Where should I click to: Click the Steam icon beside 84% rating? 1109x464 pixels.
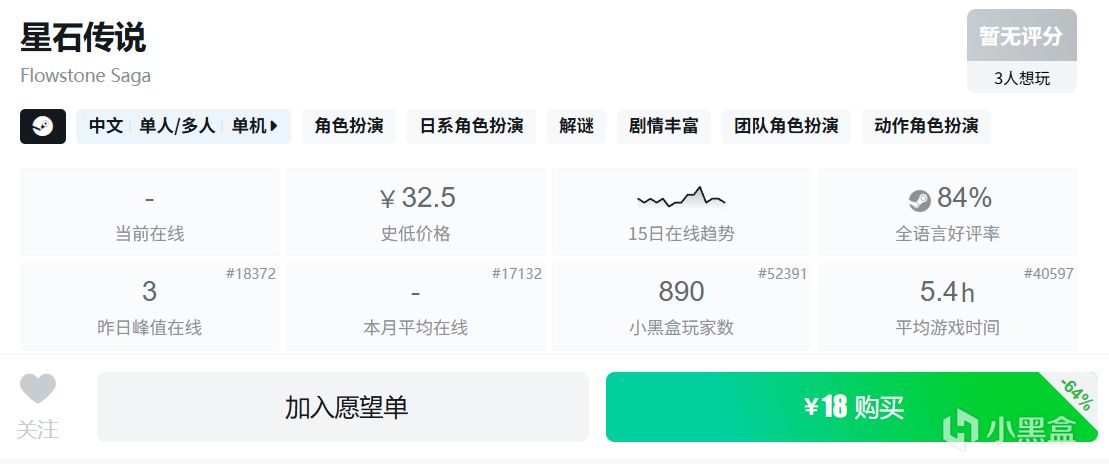pyautogui.click(x=919, y=201)
